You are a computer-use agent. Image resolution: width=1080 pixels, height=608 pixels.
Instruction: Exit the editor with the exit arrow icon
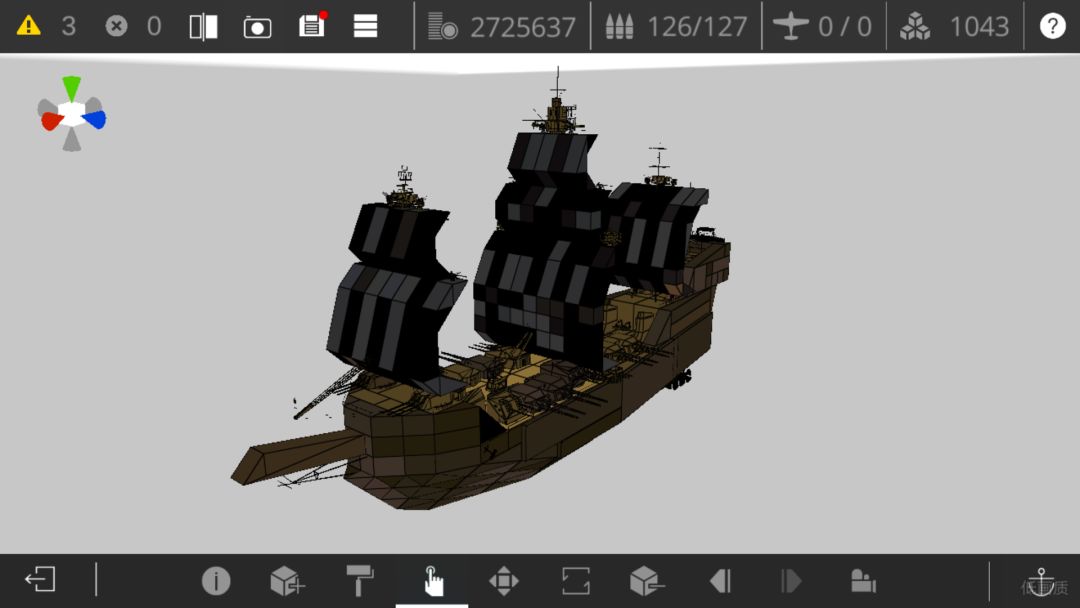(40, 580)
